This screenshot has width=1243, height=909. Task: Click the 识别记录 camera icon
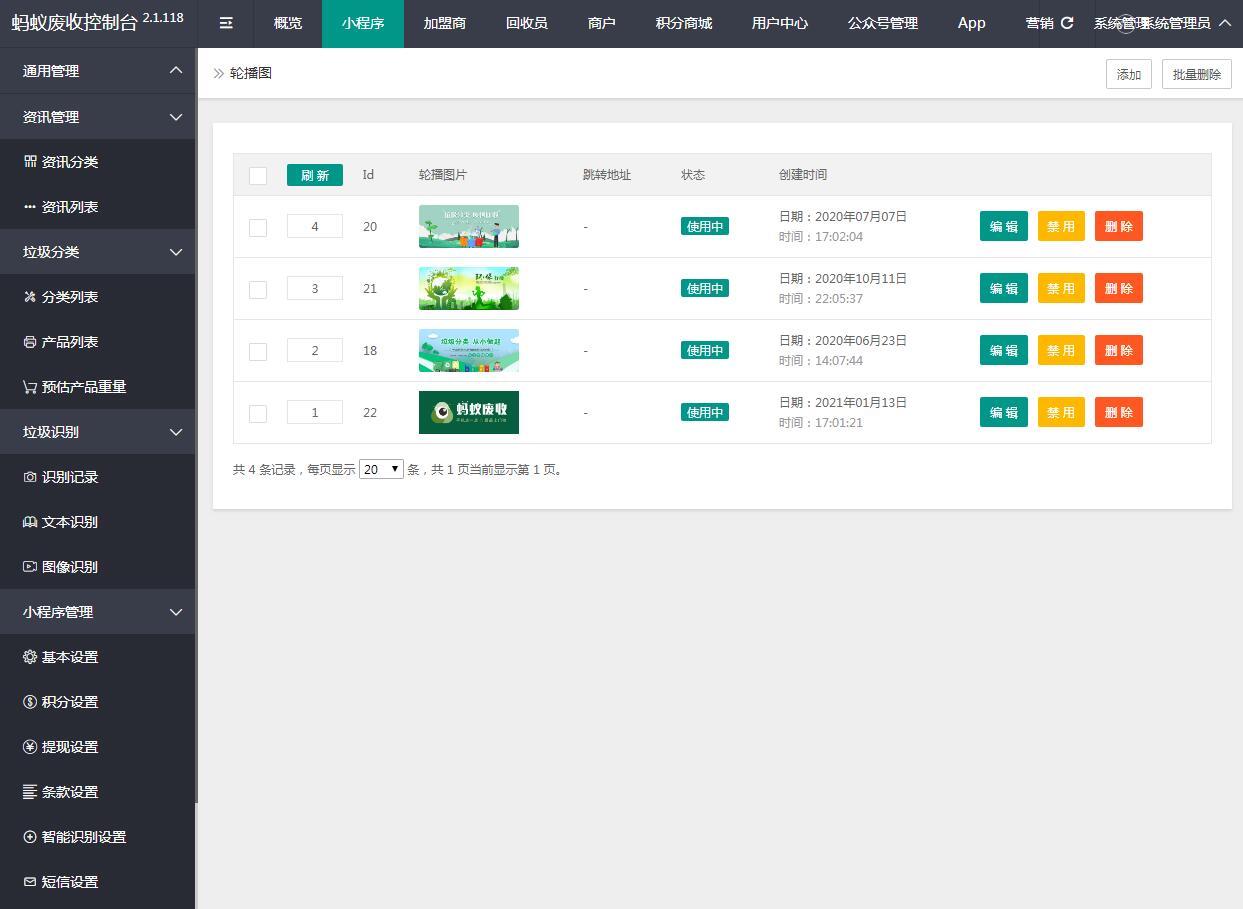pyautogui.click(x=30, y=476)
